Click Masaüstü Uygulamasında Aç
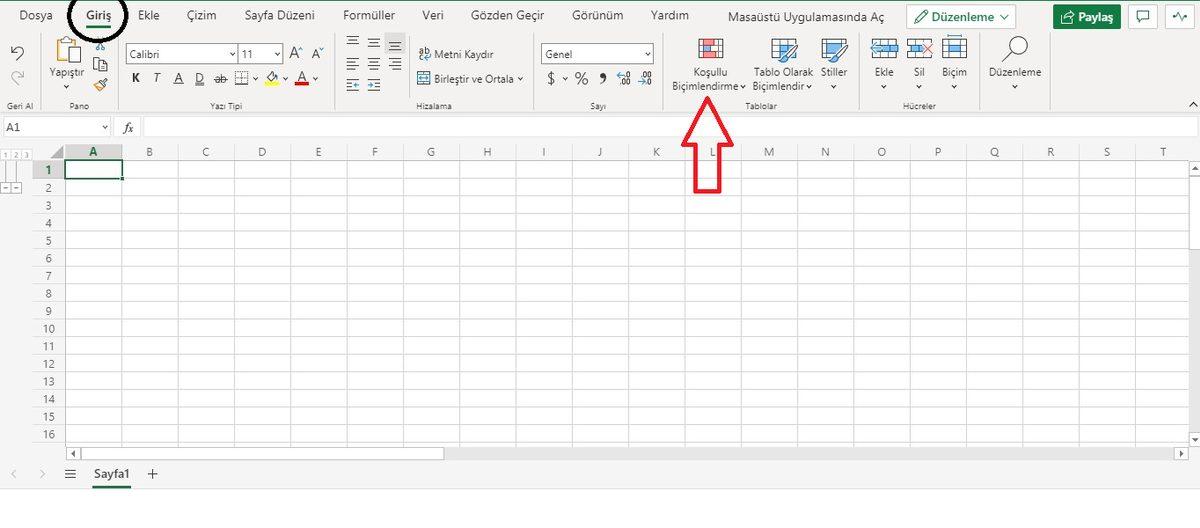The width and height of the screenshot is (1200, 528). pos(806,18)
